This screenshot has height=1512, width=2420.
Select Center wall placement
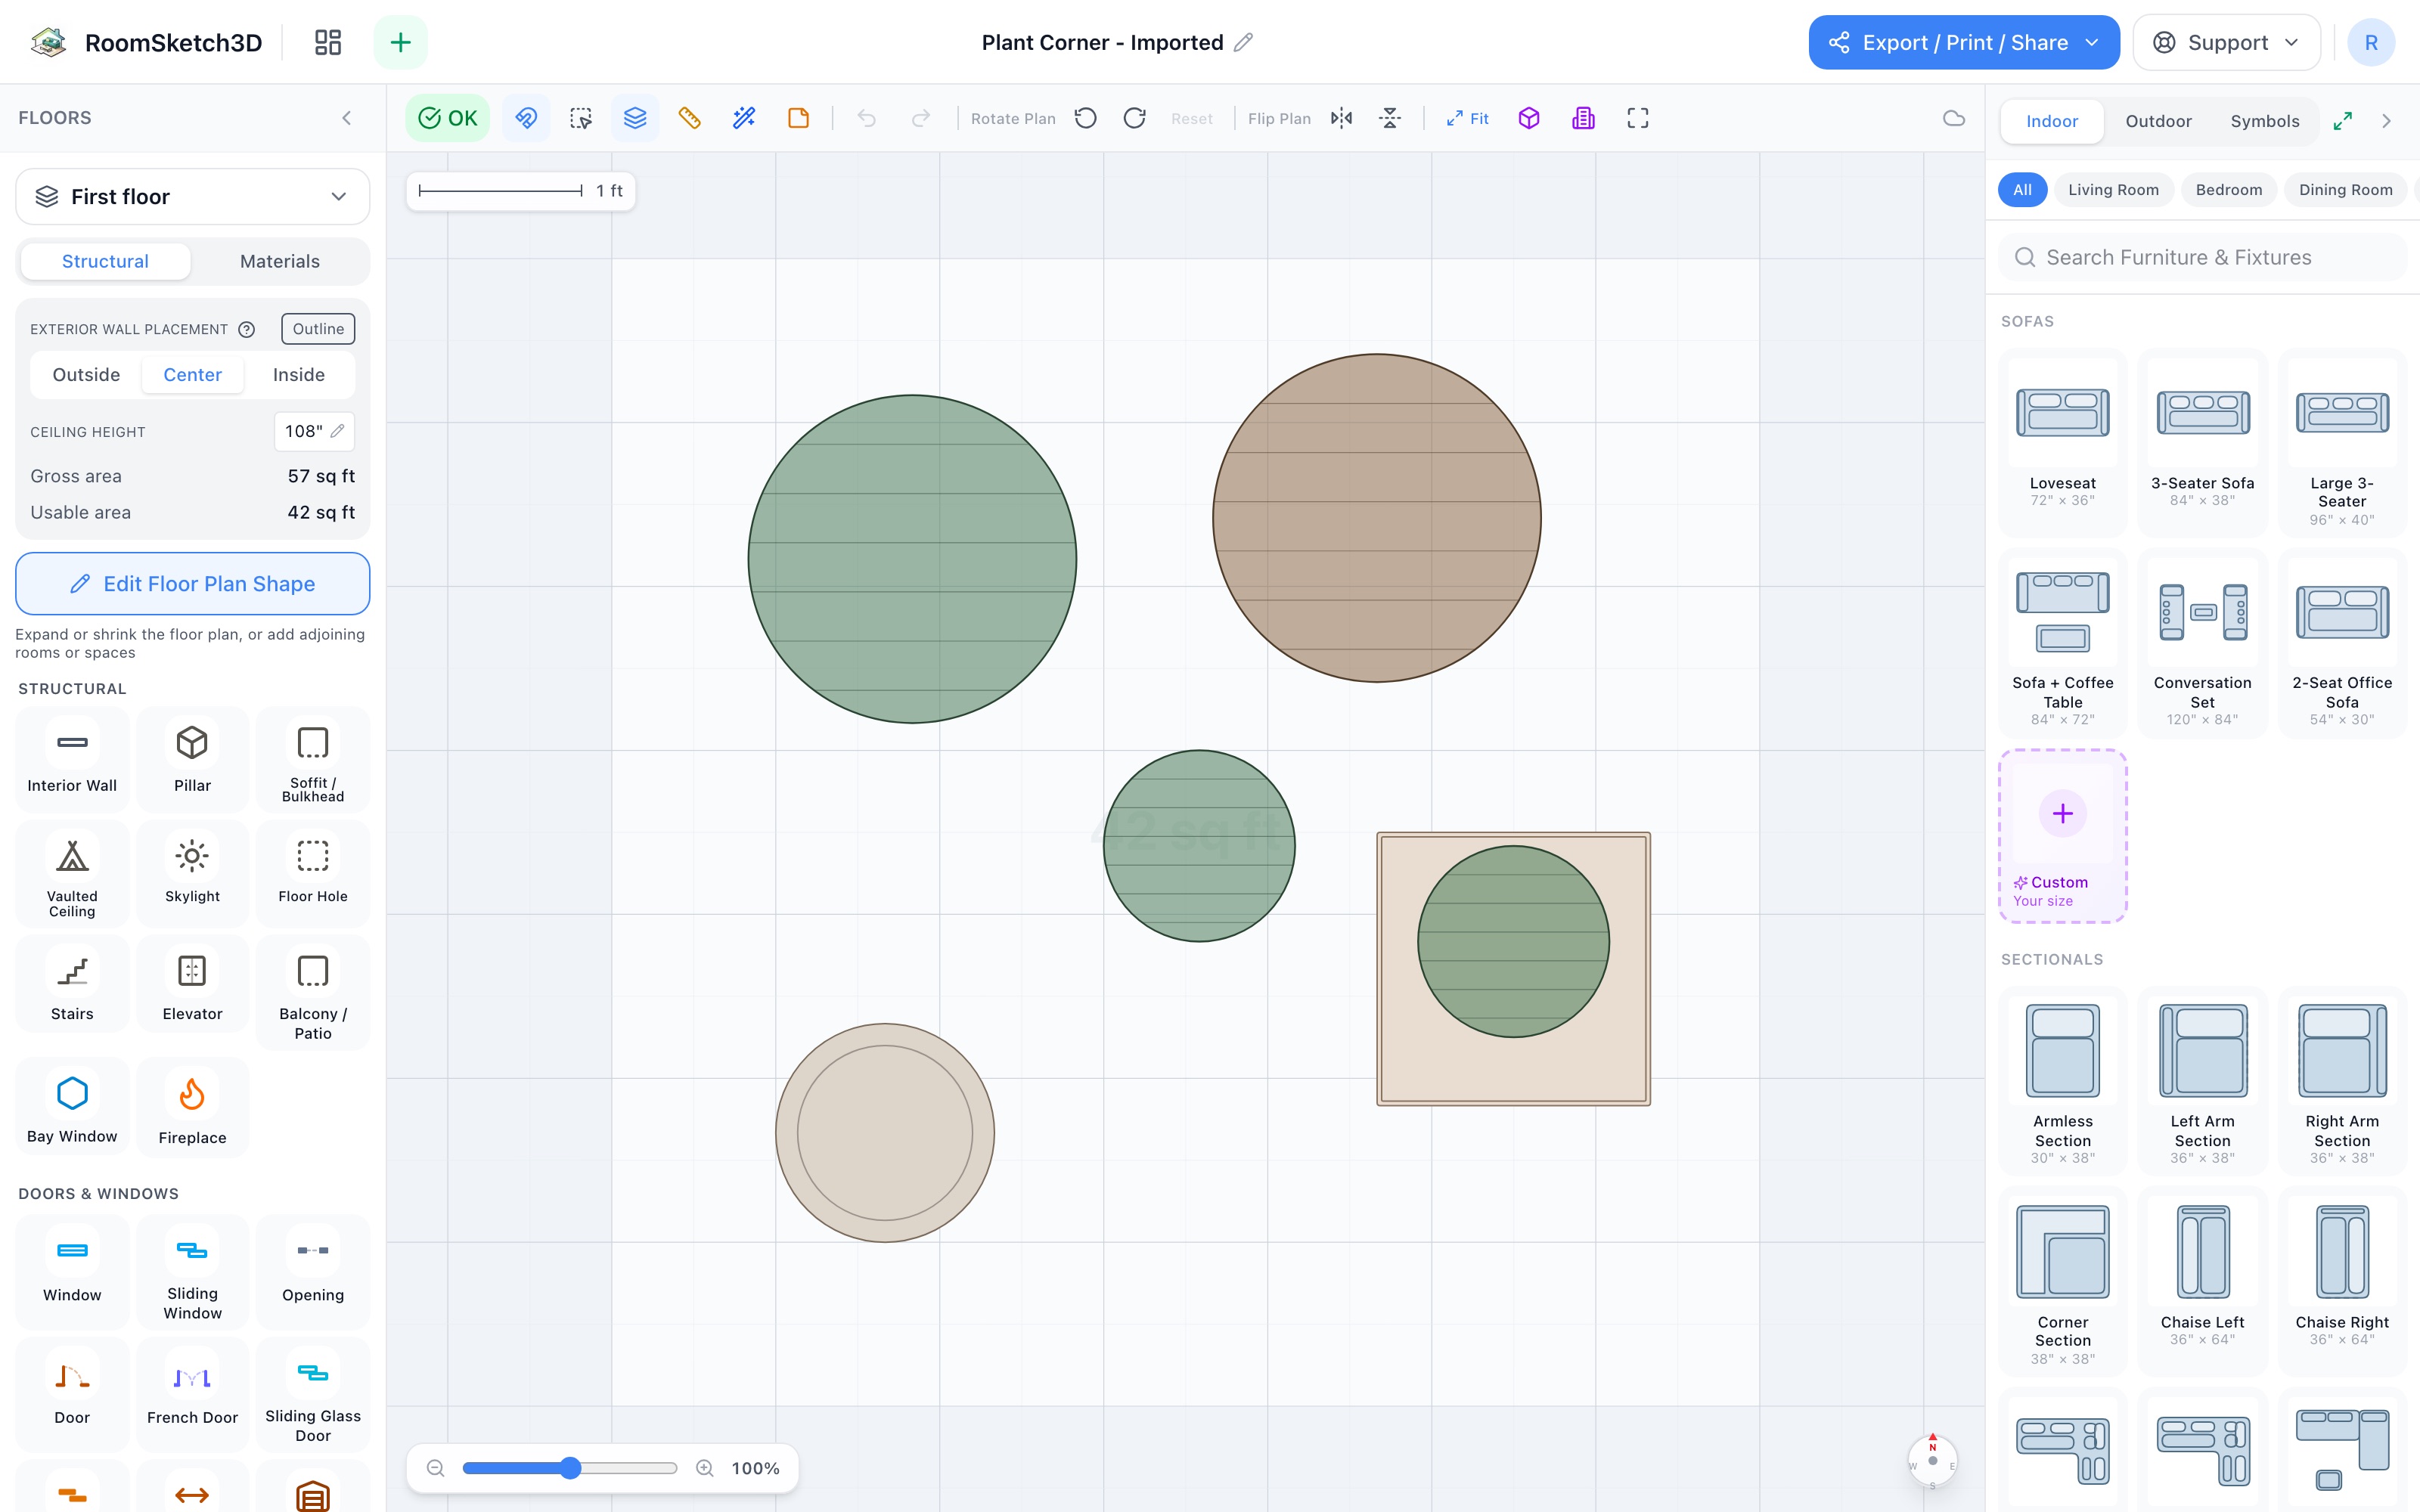click(193, 374)
